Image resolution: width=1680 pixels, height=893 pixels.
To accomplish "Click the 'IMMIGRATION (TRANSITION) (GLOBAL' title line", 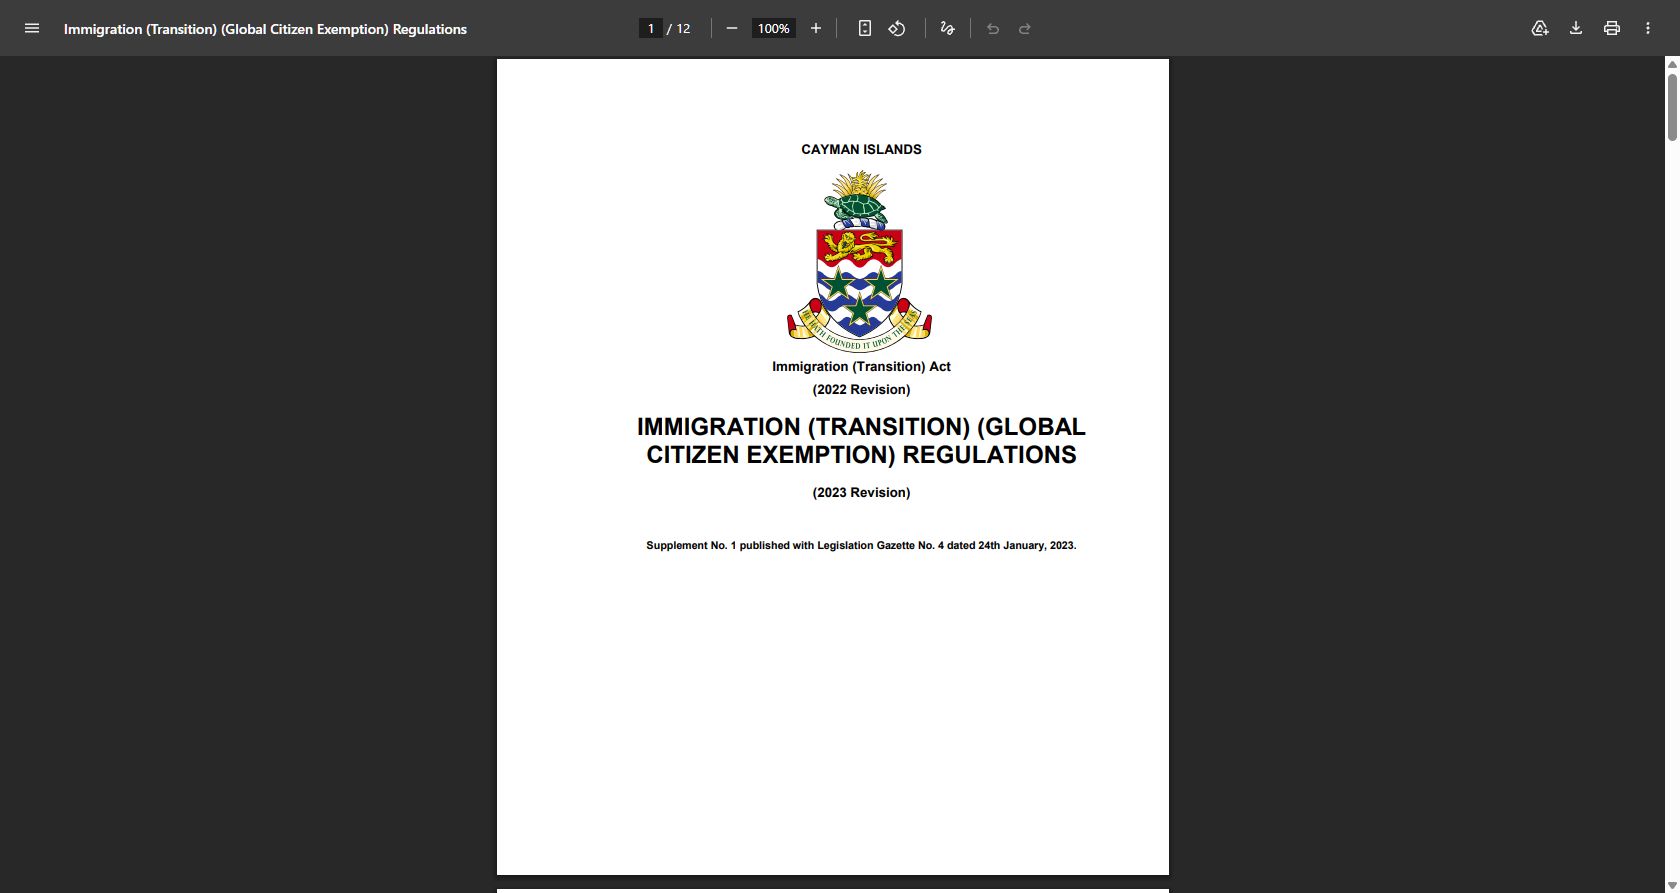I will click(x=861, y=427).
